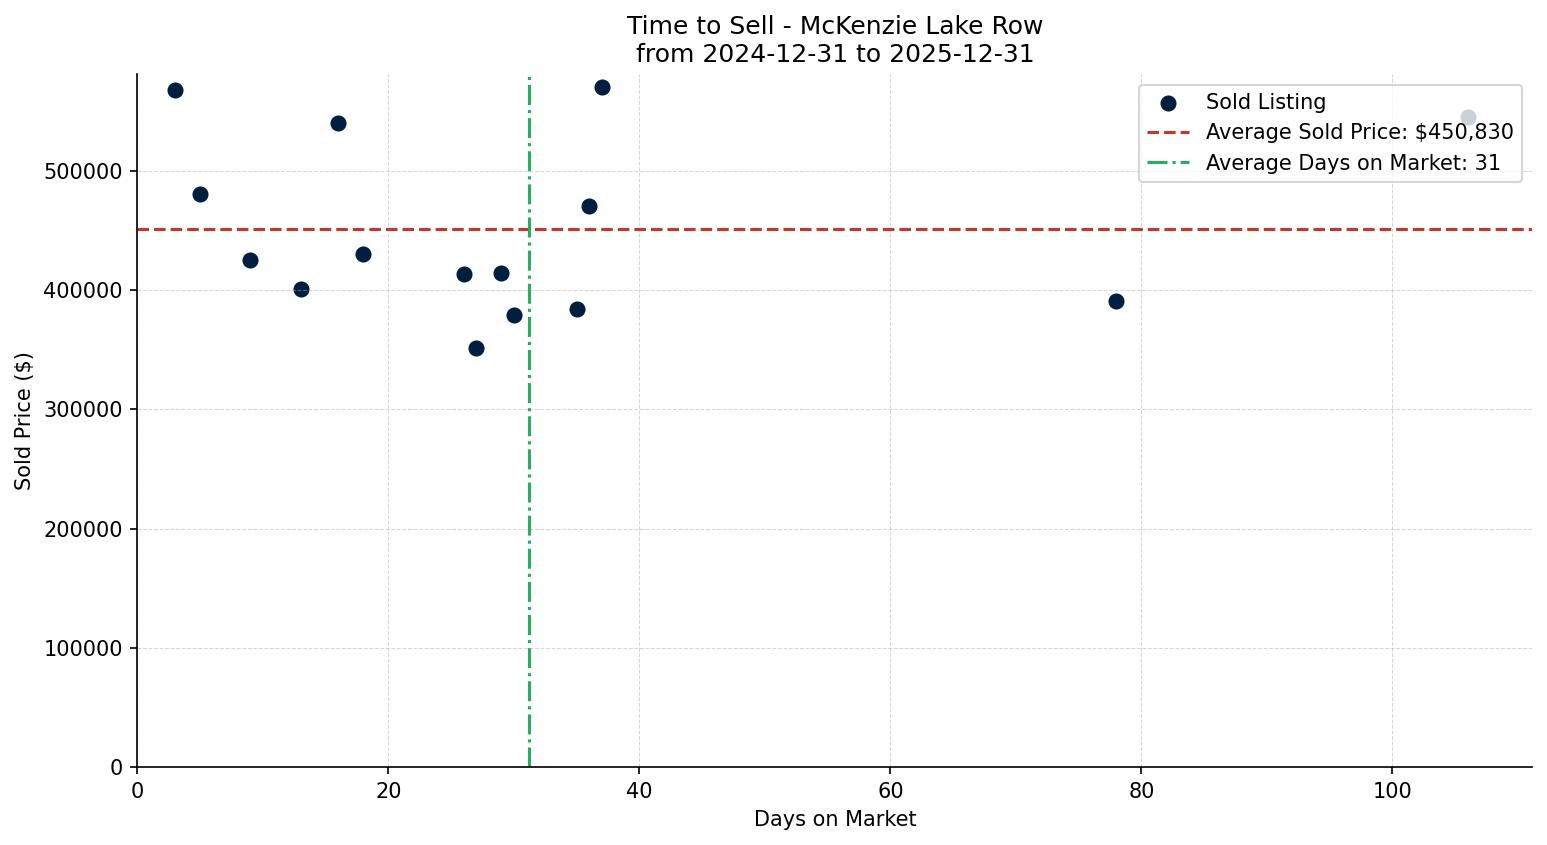Select the data point at 78 days on market
This screenshot has width=1547, height=845.
[x=1116, y=301]
